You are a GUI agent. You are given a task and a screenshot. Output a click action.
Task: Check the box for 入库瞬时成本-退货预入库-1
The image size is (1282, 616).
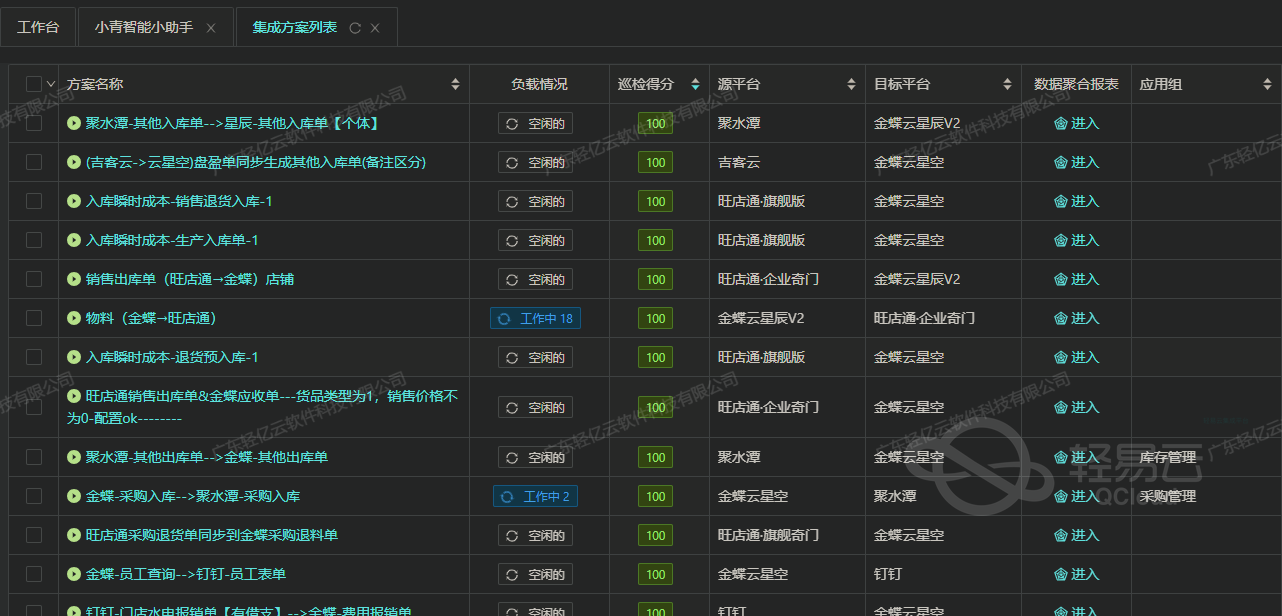pos(34,357)
